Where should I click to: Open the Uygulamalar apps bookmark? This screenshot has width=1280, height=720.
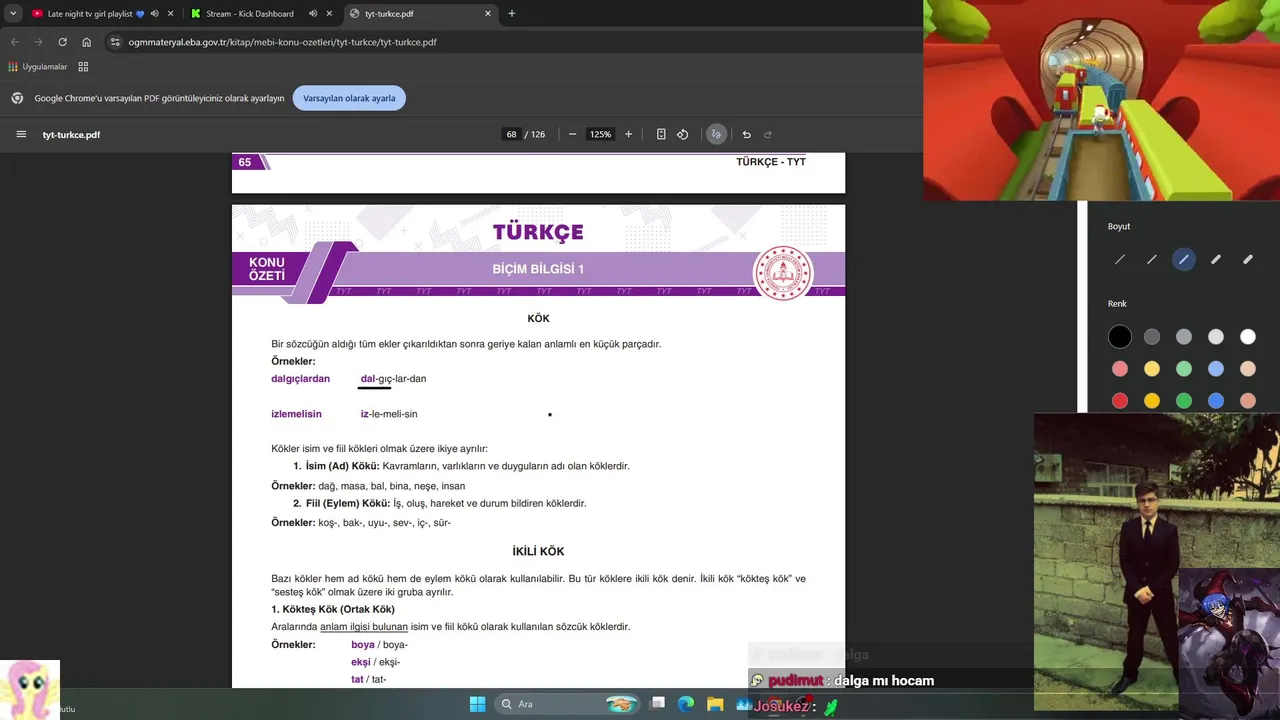coord(38,67)
